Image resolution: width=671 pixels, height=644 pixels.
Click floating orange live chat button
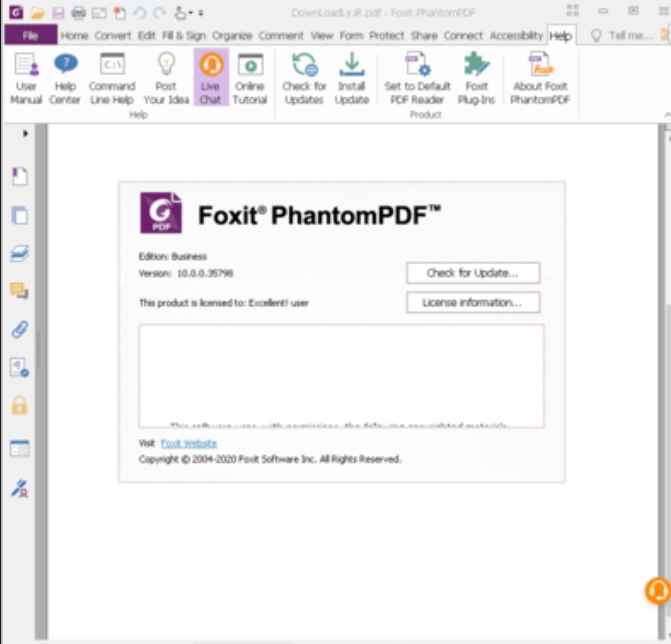[x=658, y=591]
